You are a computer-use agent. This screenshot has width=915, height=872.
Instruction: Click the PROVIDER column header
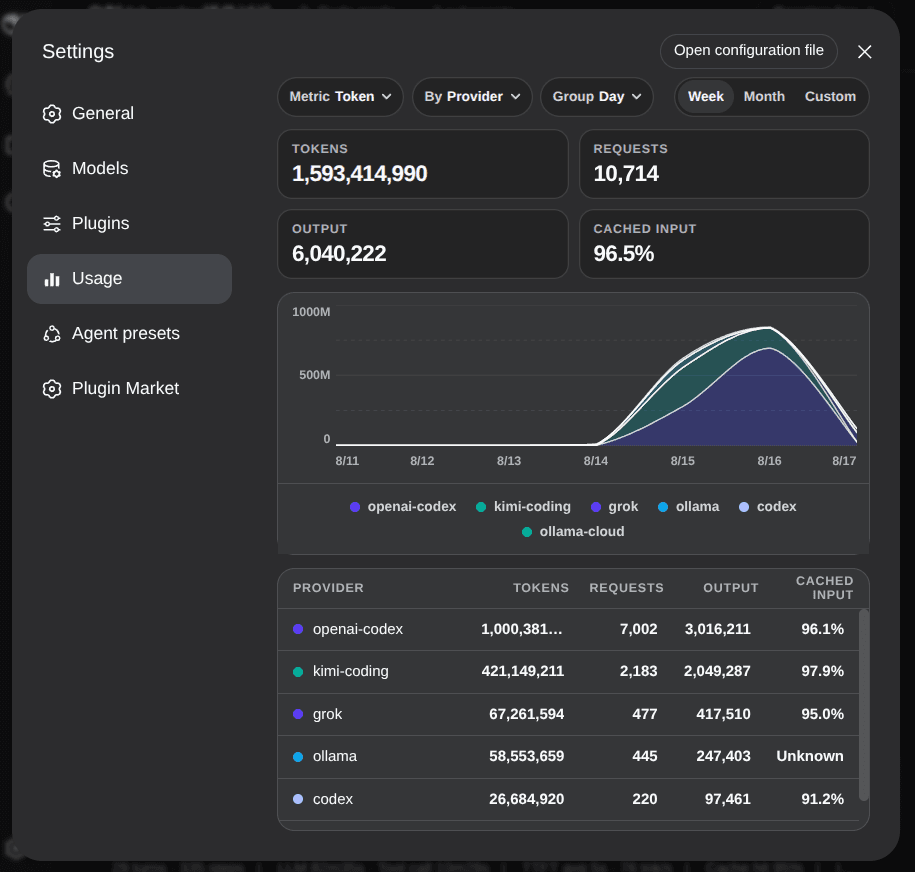point(328,588)
